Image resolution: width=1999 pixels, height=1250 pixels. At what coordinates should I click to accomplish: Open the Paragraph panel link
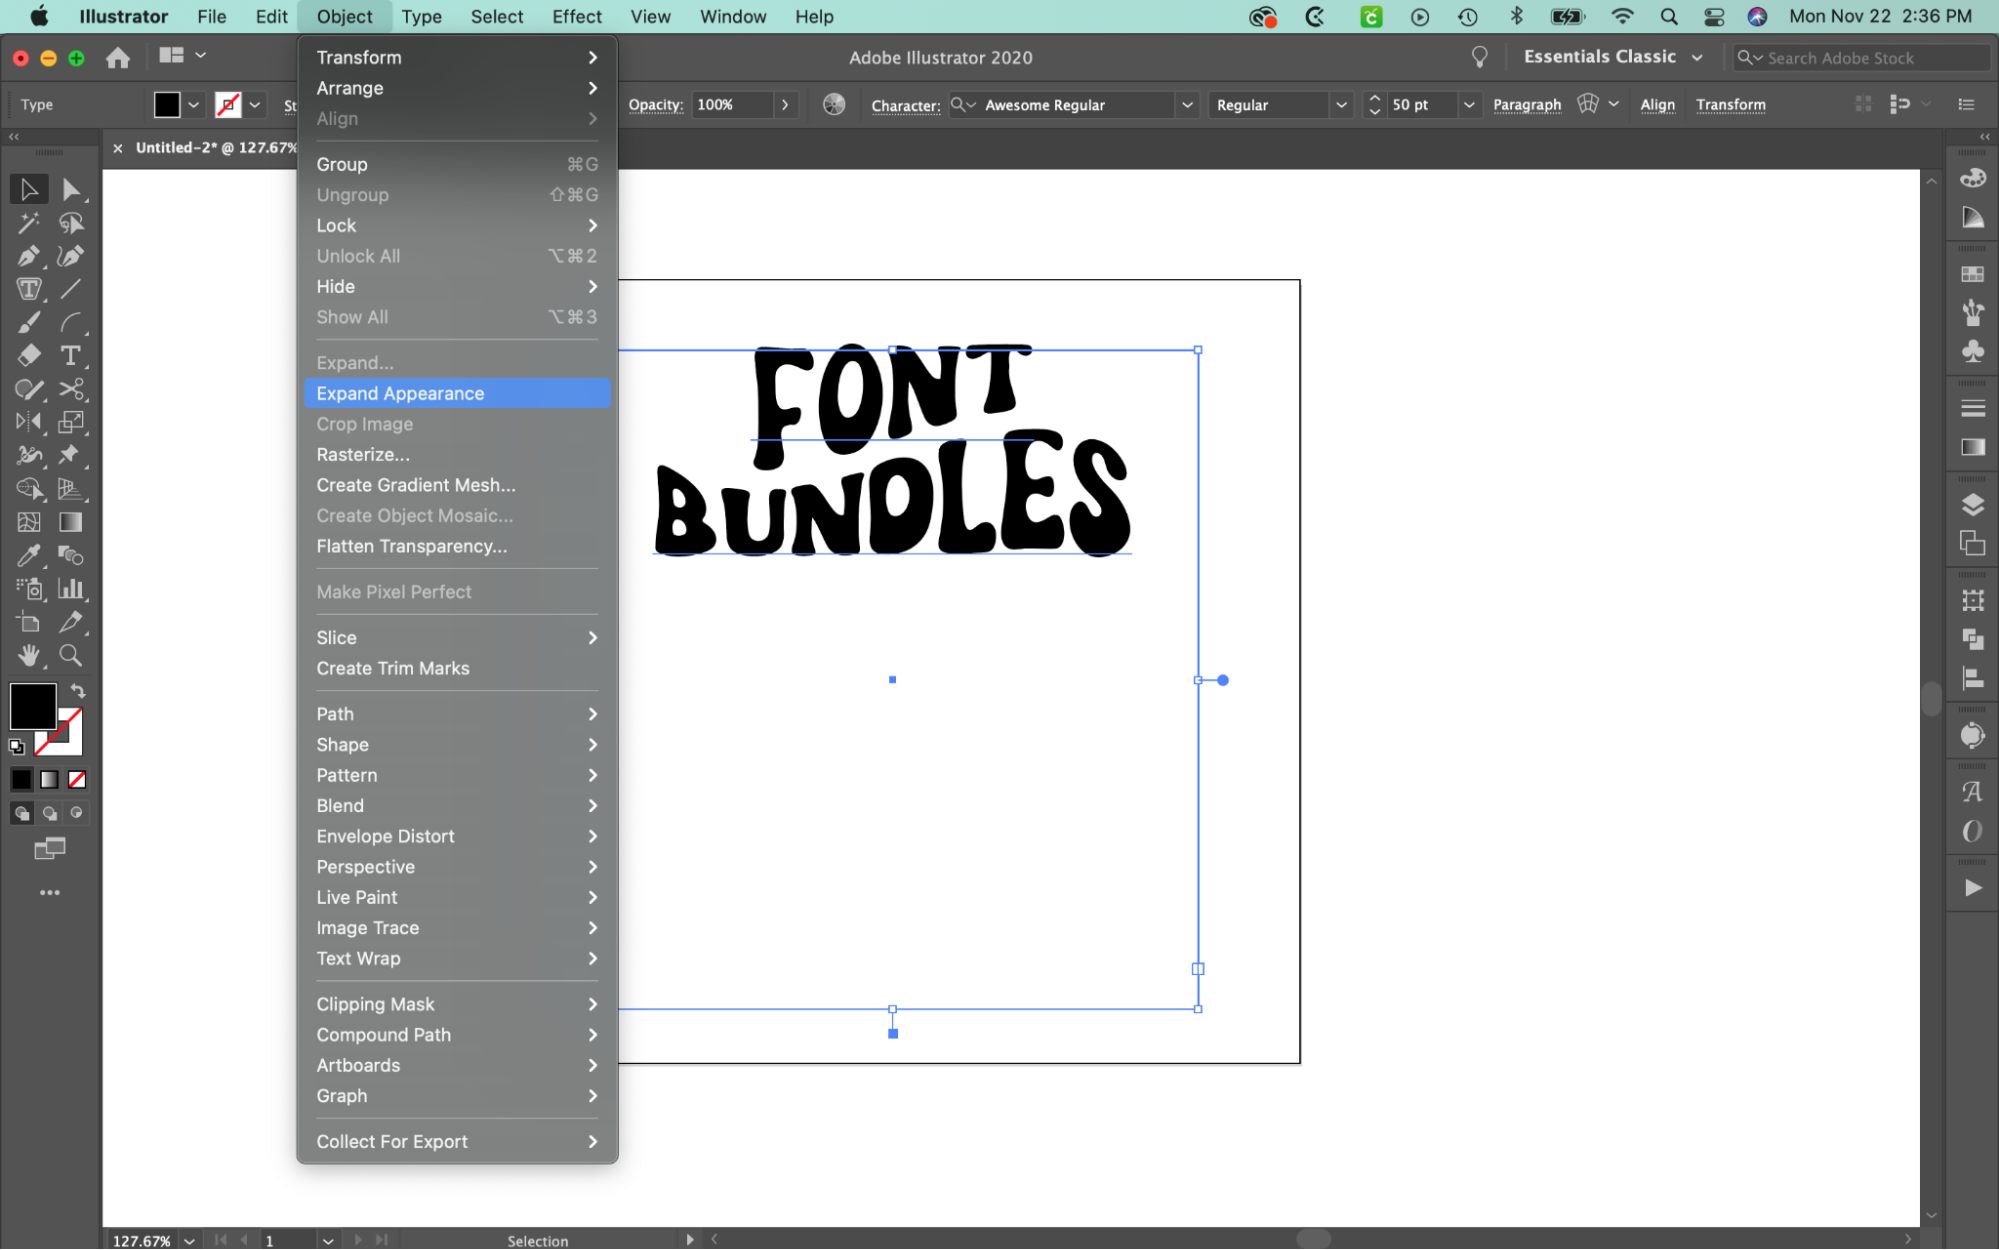[x=1526, y=104]
